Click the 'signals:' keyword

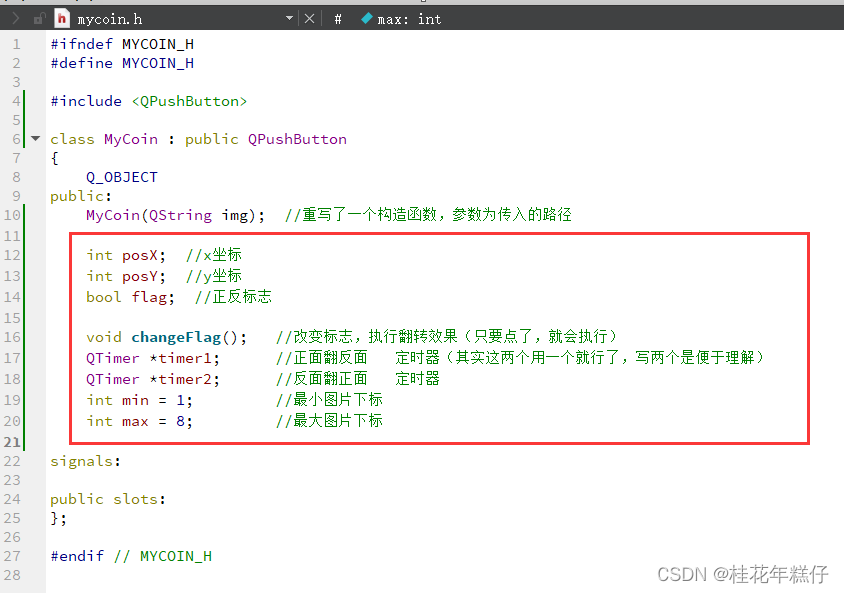(86, 462)
